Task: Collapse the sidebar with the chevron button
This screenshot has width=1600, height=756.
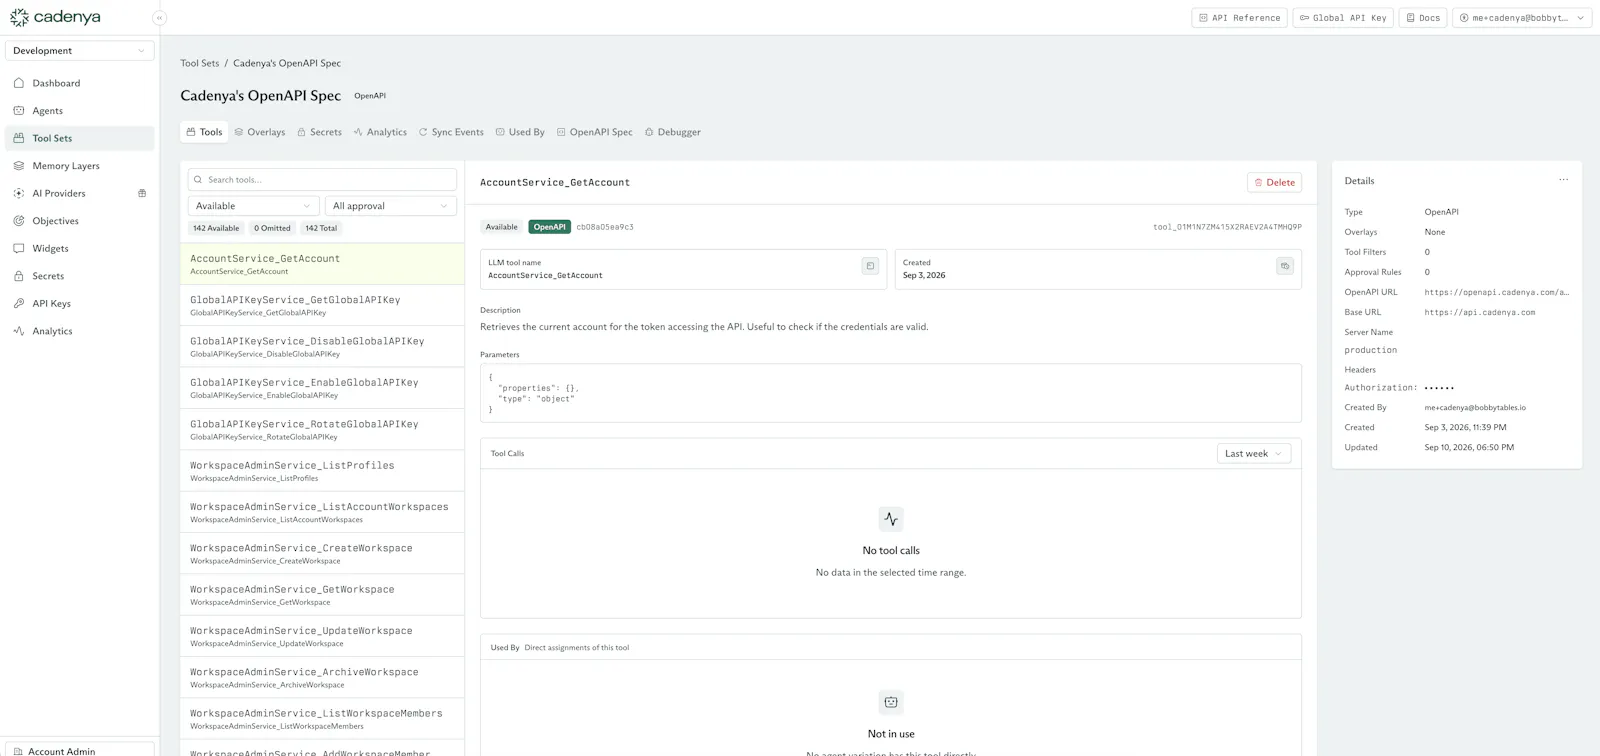Action: click(159, 17)
